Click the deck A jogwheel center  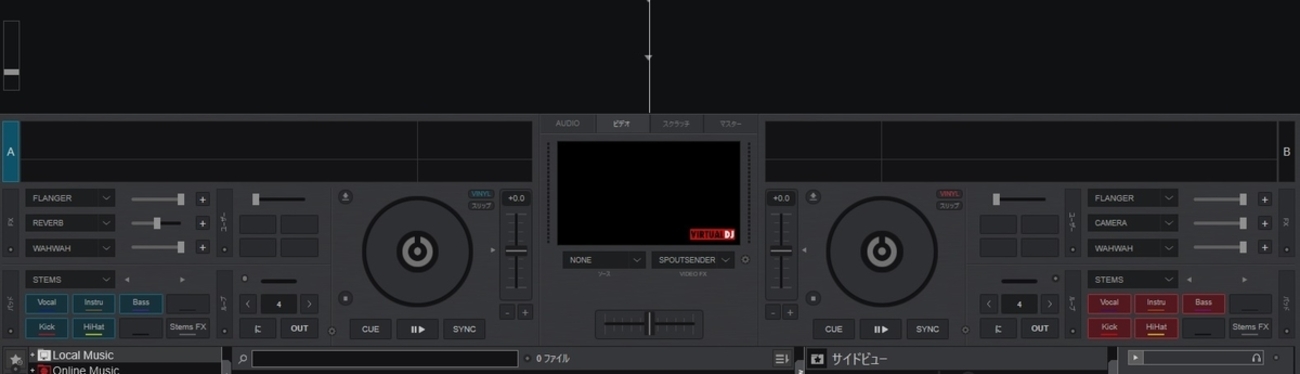tap(417, 251)
